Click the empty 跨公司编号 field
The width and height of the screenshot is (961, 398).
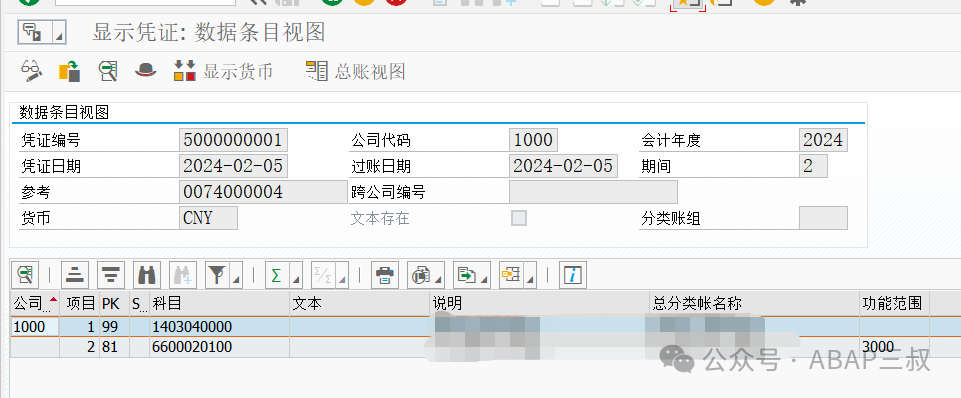593,192
